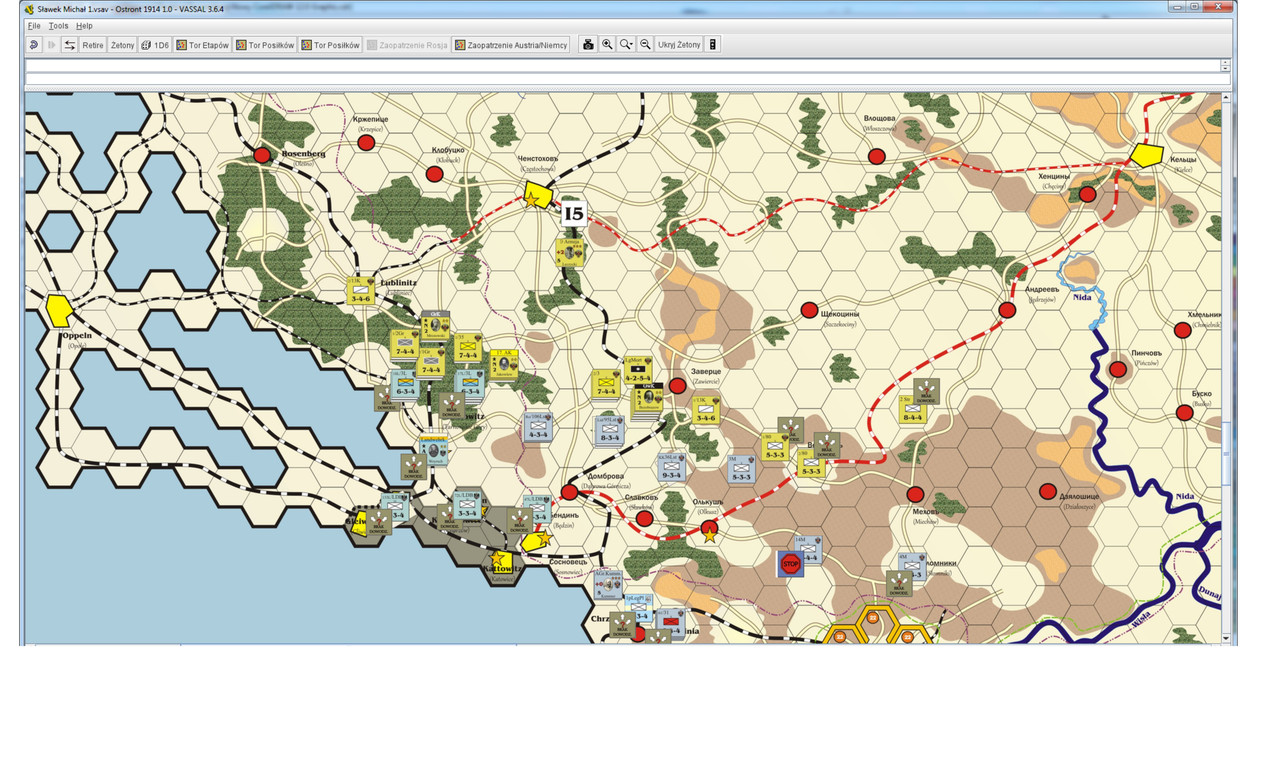1280x758 pixels.
Task: Select the 17.AK leader counter
Action: 504,365
